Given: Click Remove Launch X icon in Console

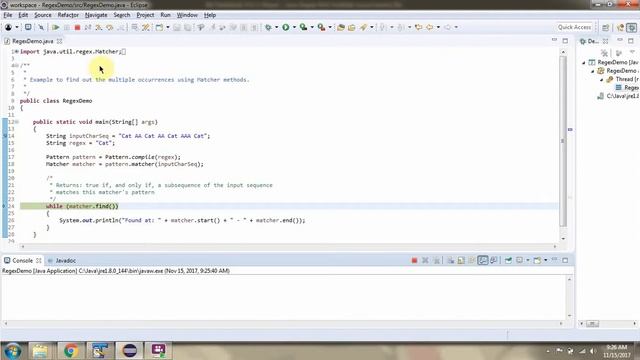Looking at the screenshot, I should (425, 260).
